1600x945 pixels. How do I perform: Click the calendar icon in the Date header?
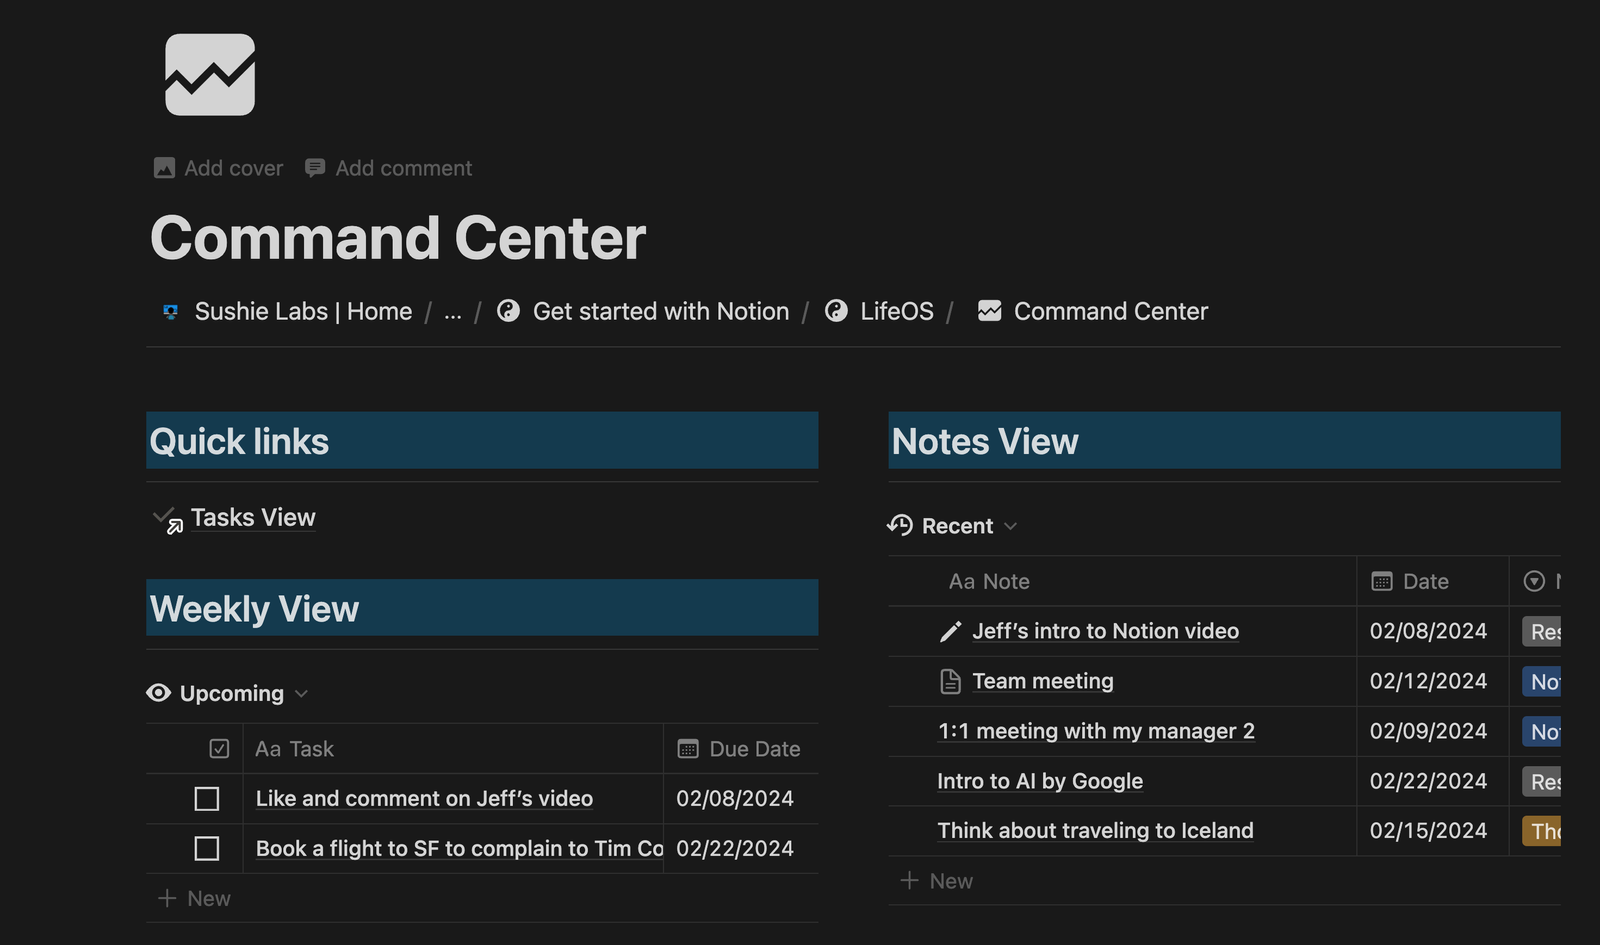pos(1383,581)
